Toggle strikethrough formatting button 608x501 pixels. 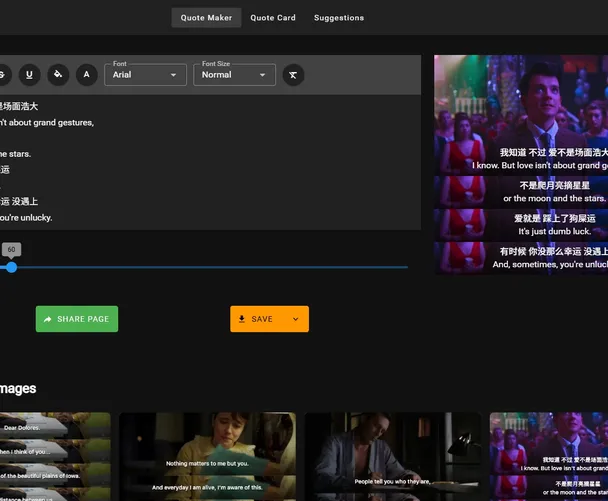click(x=3, y=74)
